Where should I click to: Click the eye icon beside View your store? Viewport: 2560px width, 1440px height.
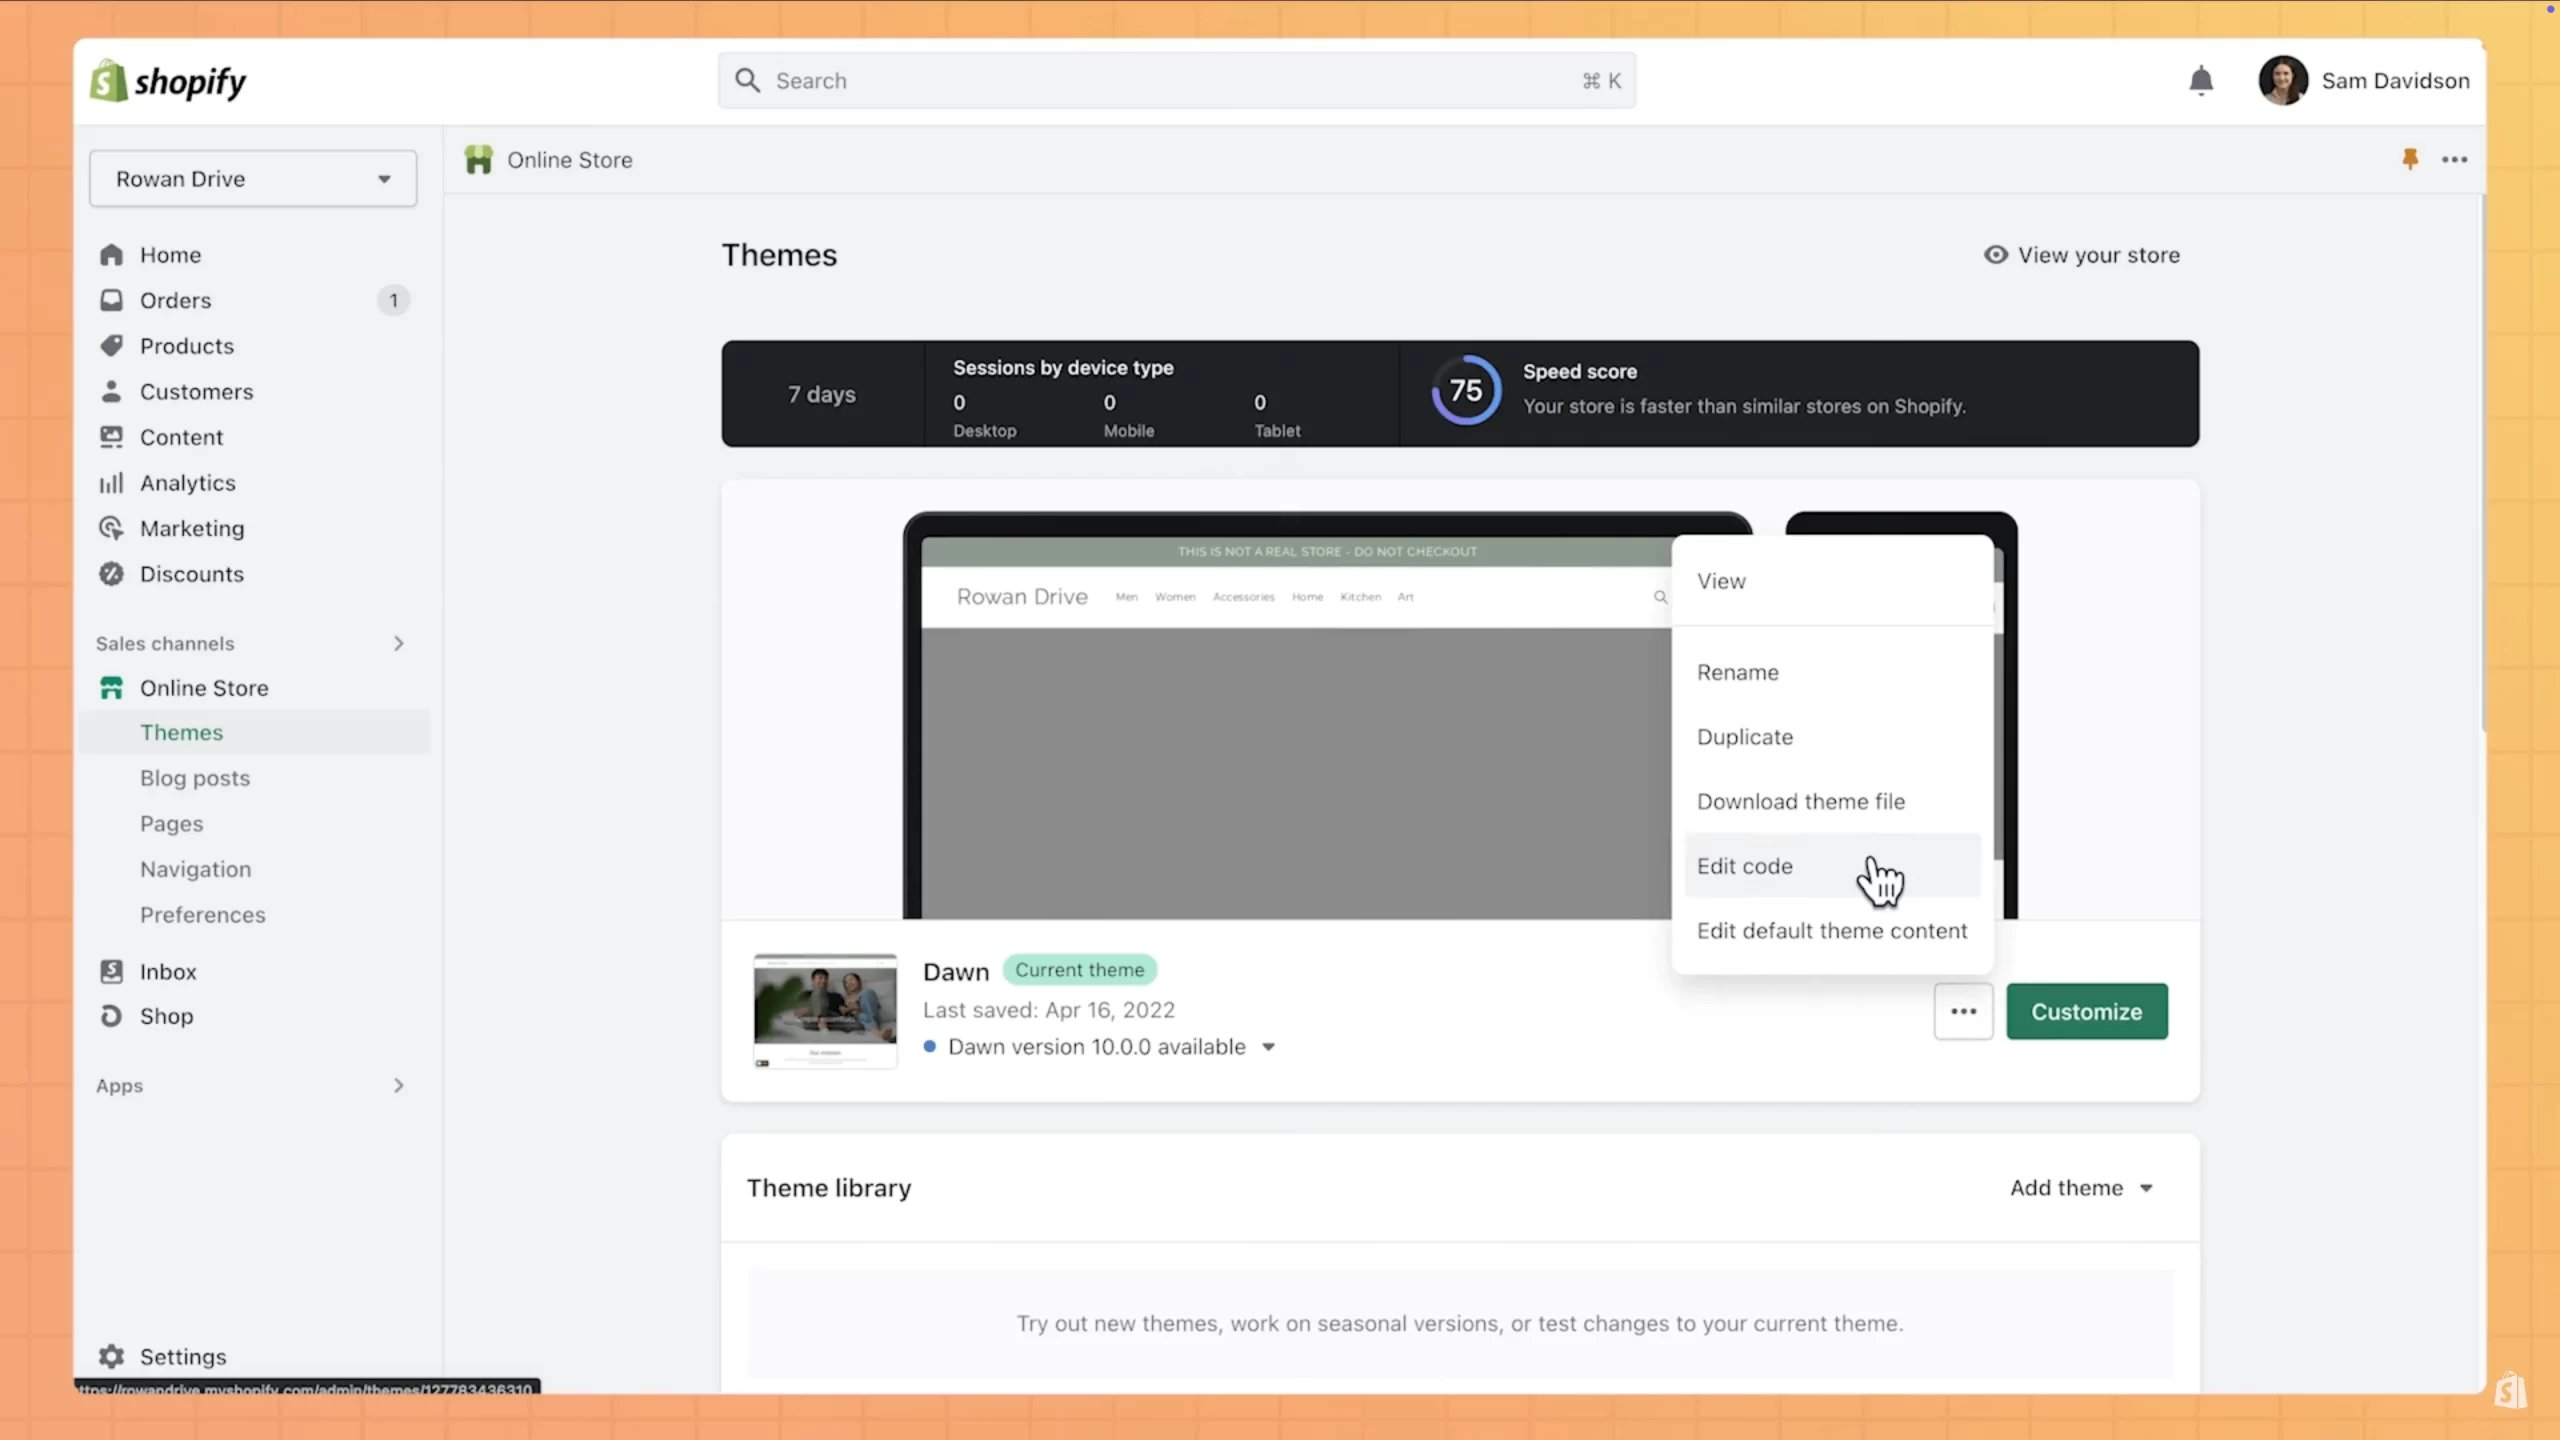click(1996, 255)
